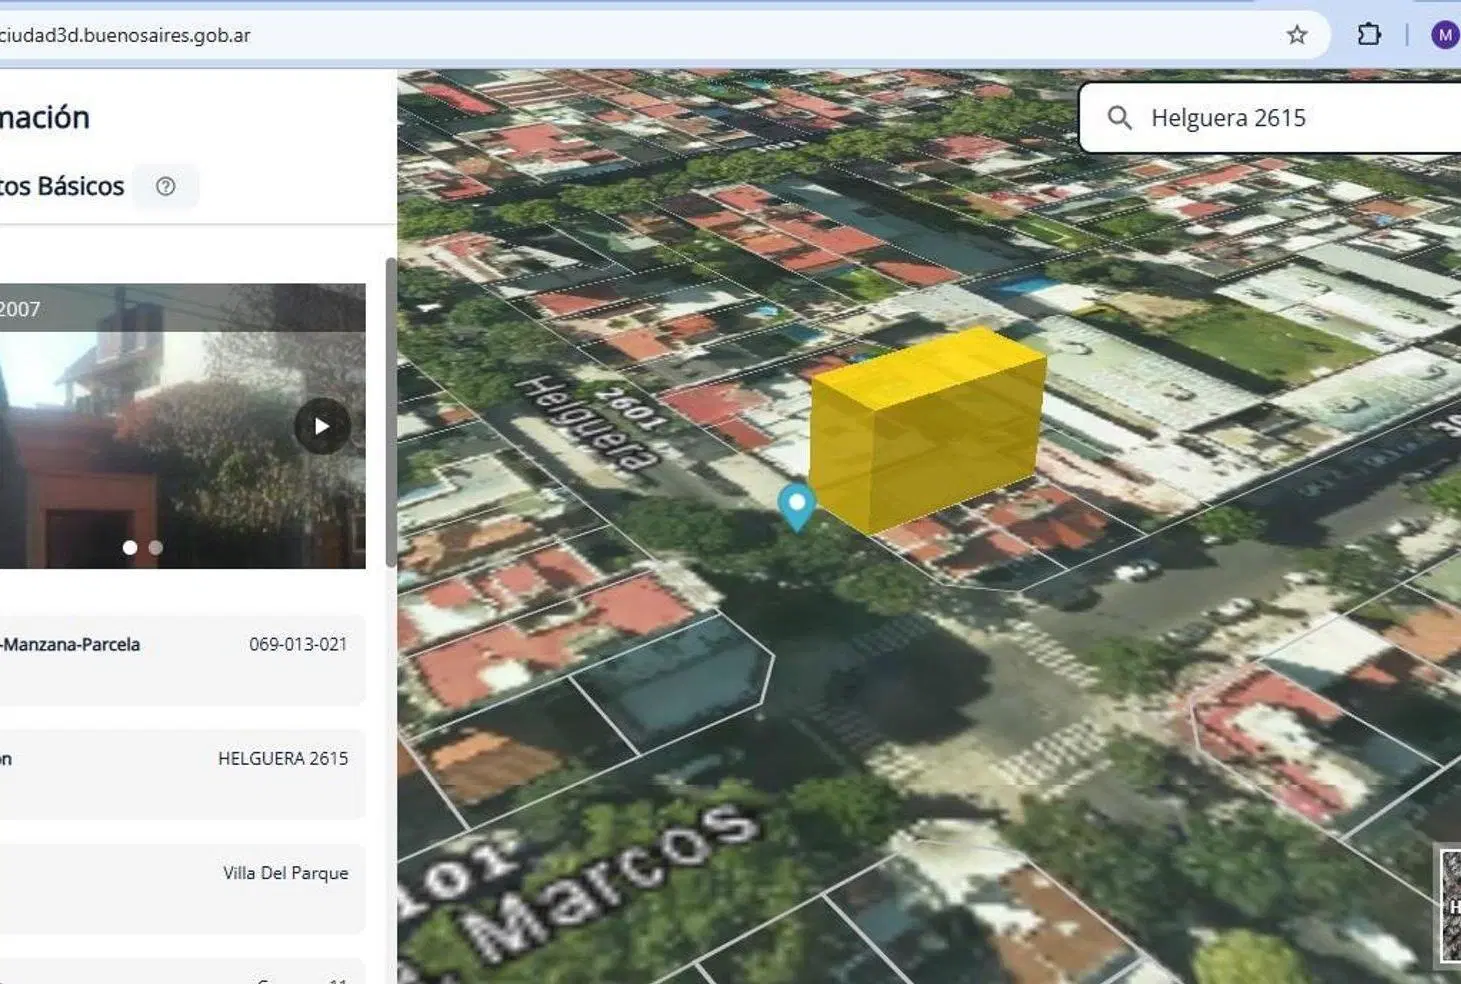The image size is (1461, 984).
Task: Bookmark this page with the star icon
Action: click(x=1297, y=35)
